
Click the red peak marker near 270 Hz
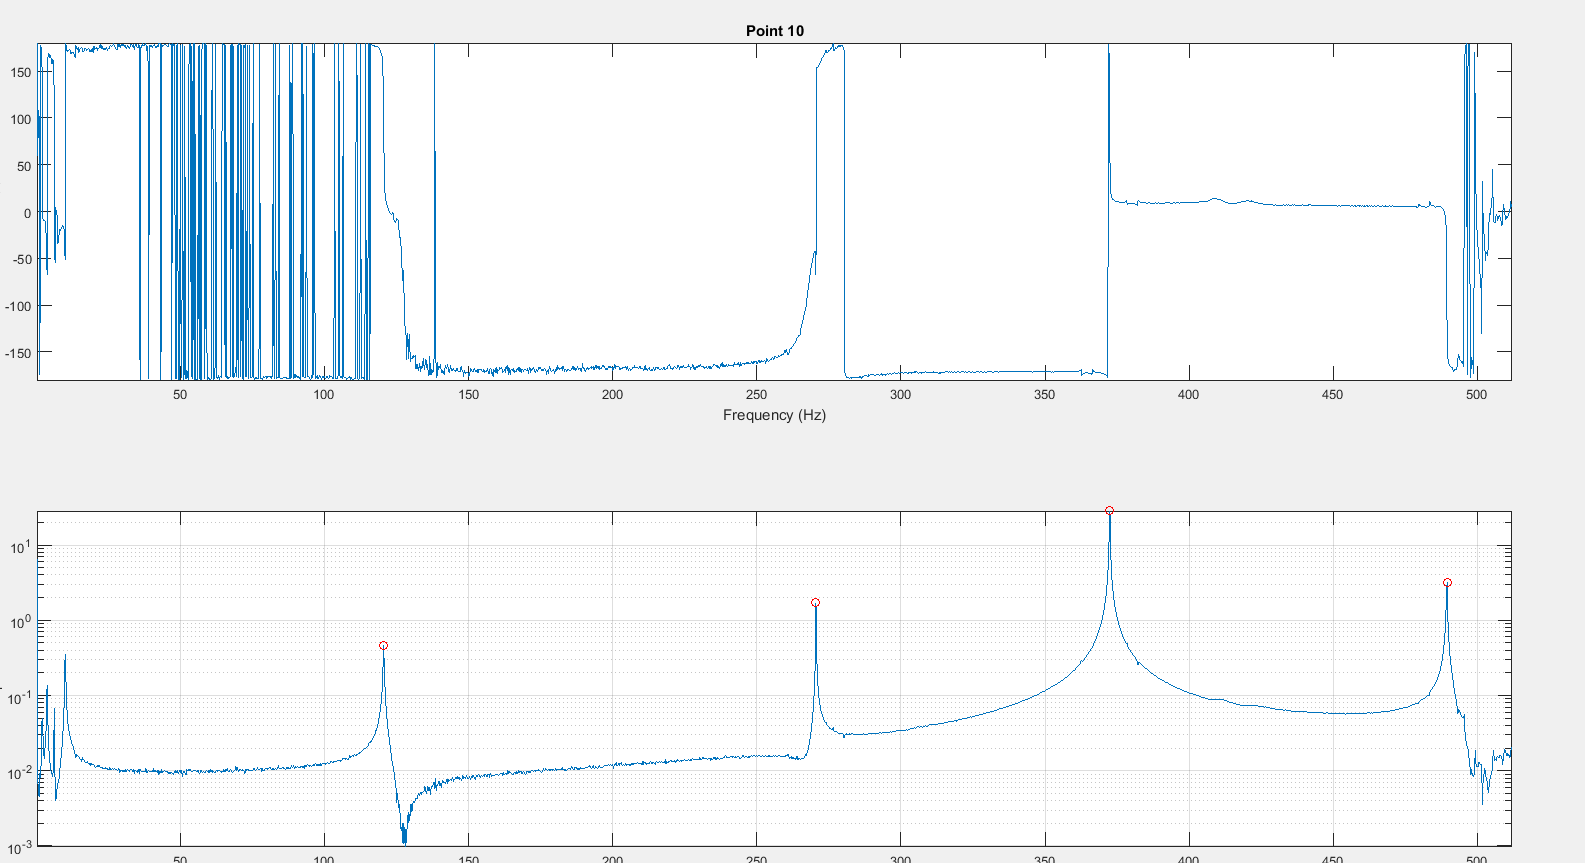tap(816, 603)
